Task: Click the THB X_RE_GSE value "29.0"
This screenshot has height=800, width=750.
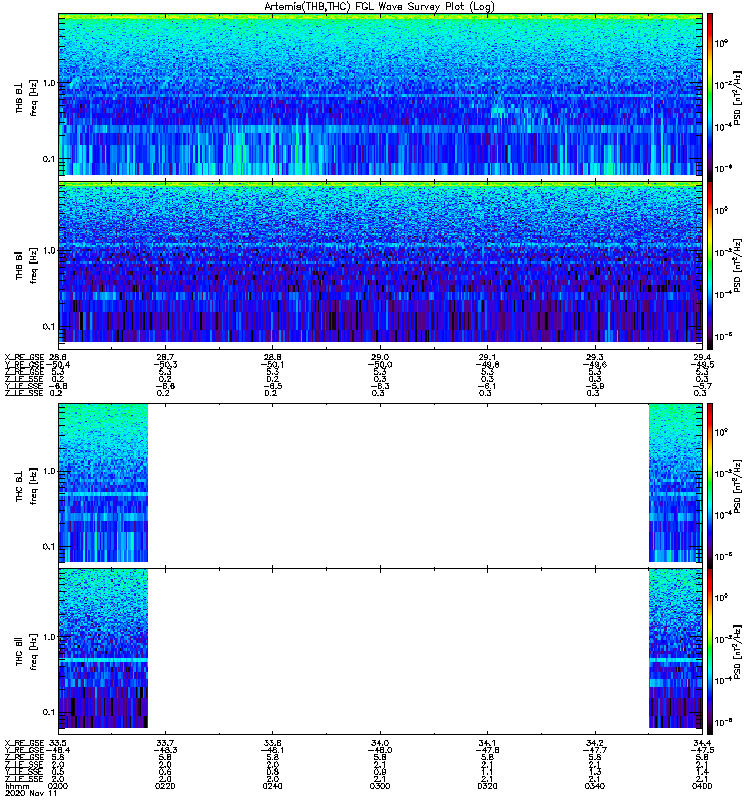Action: click(x=380, y=357)
